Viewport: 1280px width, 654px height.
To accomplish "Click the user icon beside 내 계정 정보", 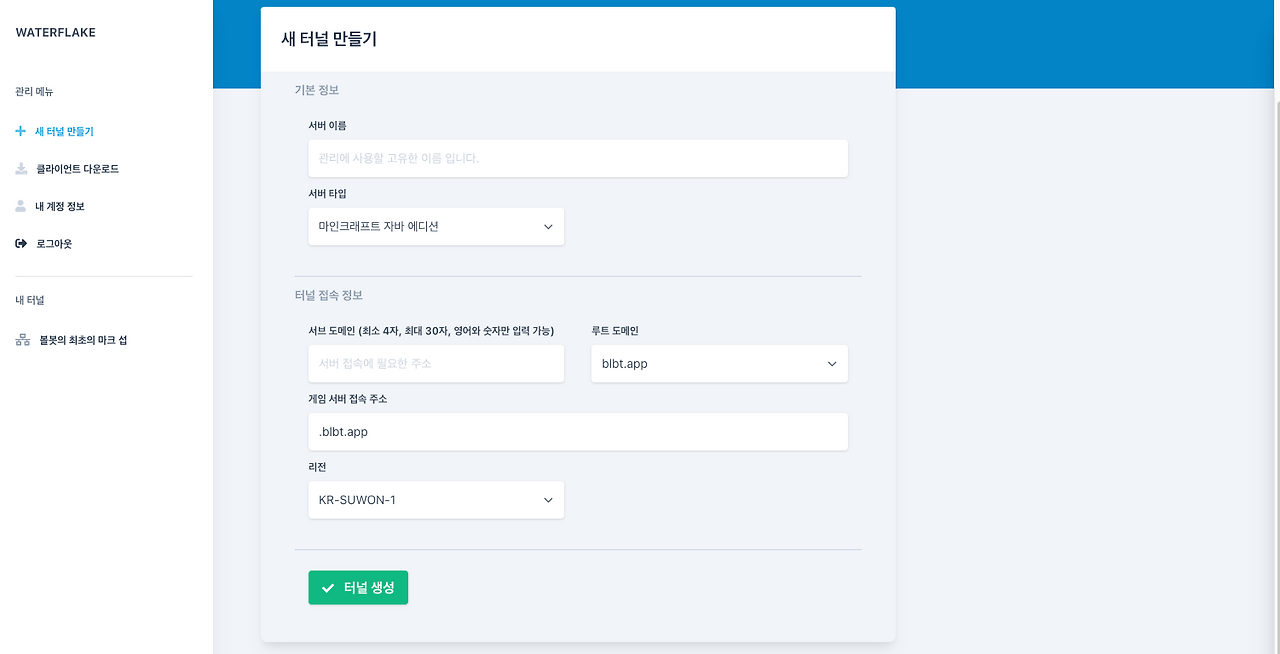I will pyautogui.click(x=21, y=206).
